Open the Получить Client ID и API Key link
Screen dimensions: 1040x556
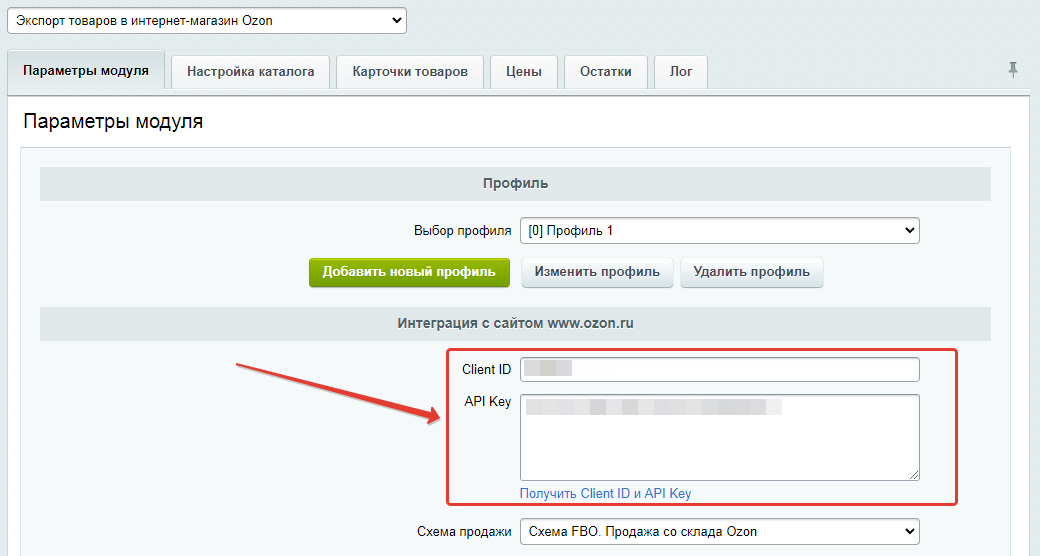[x=606, y=493]
